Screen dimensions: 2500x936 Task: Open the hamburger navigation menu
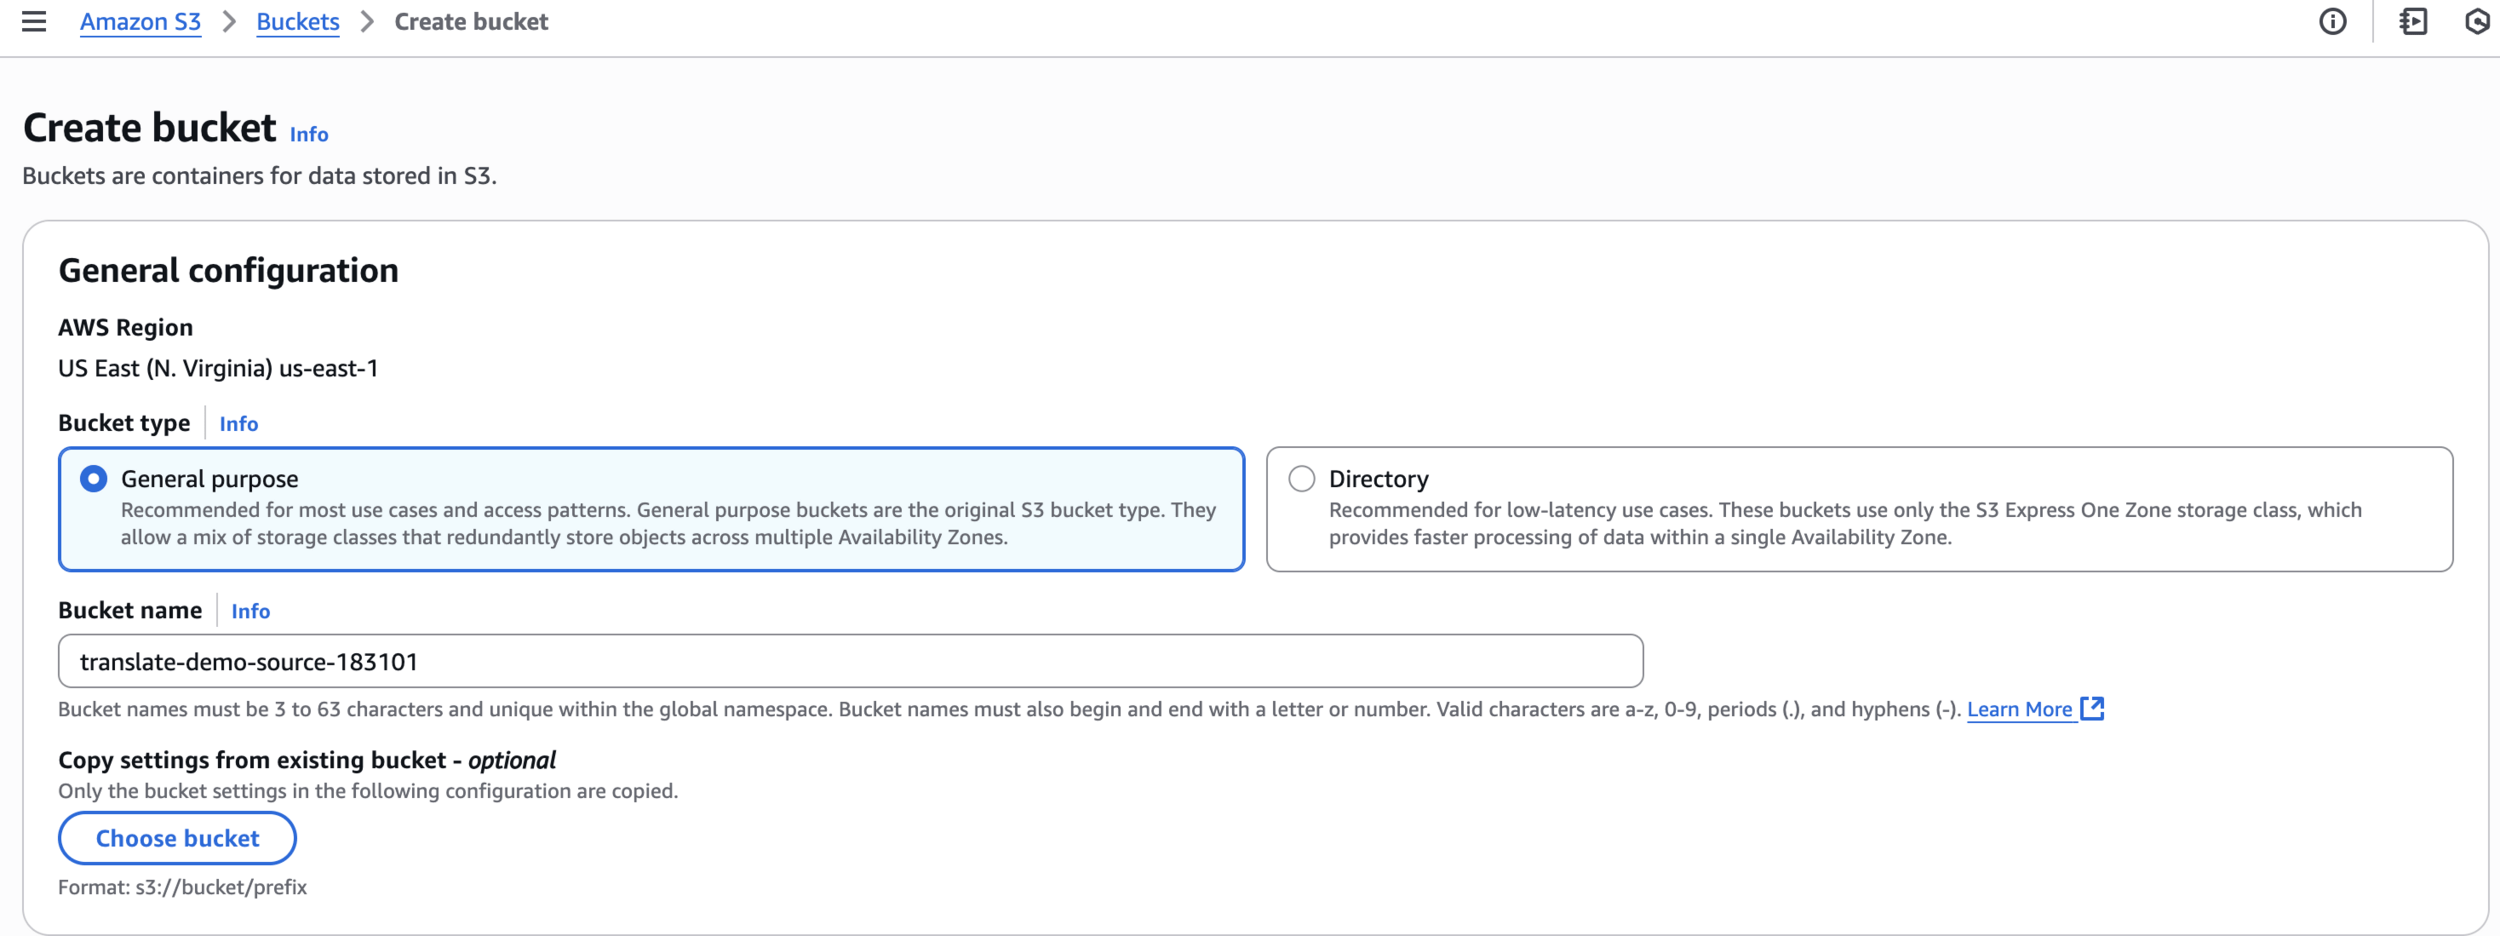click(34, 21)
